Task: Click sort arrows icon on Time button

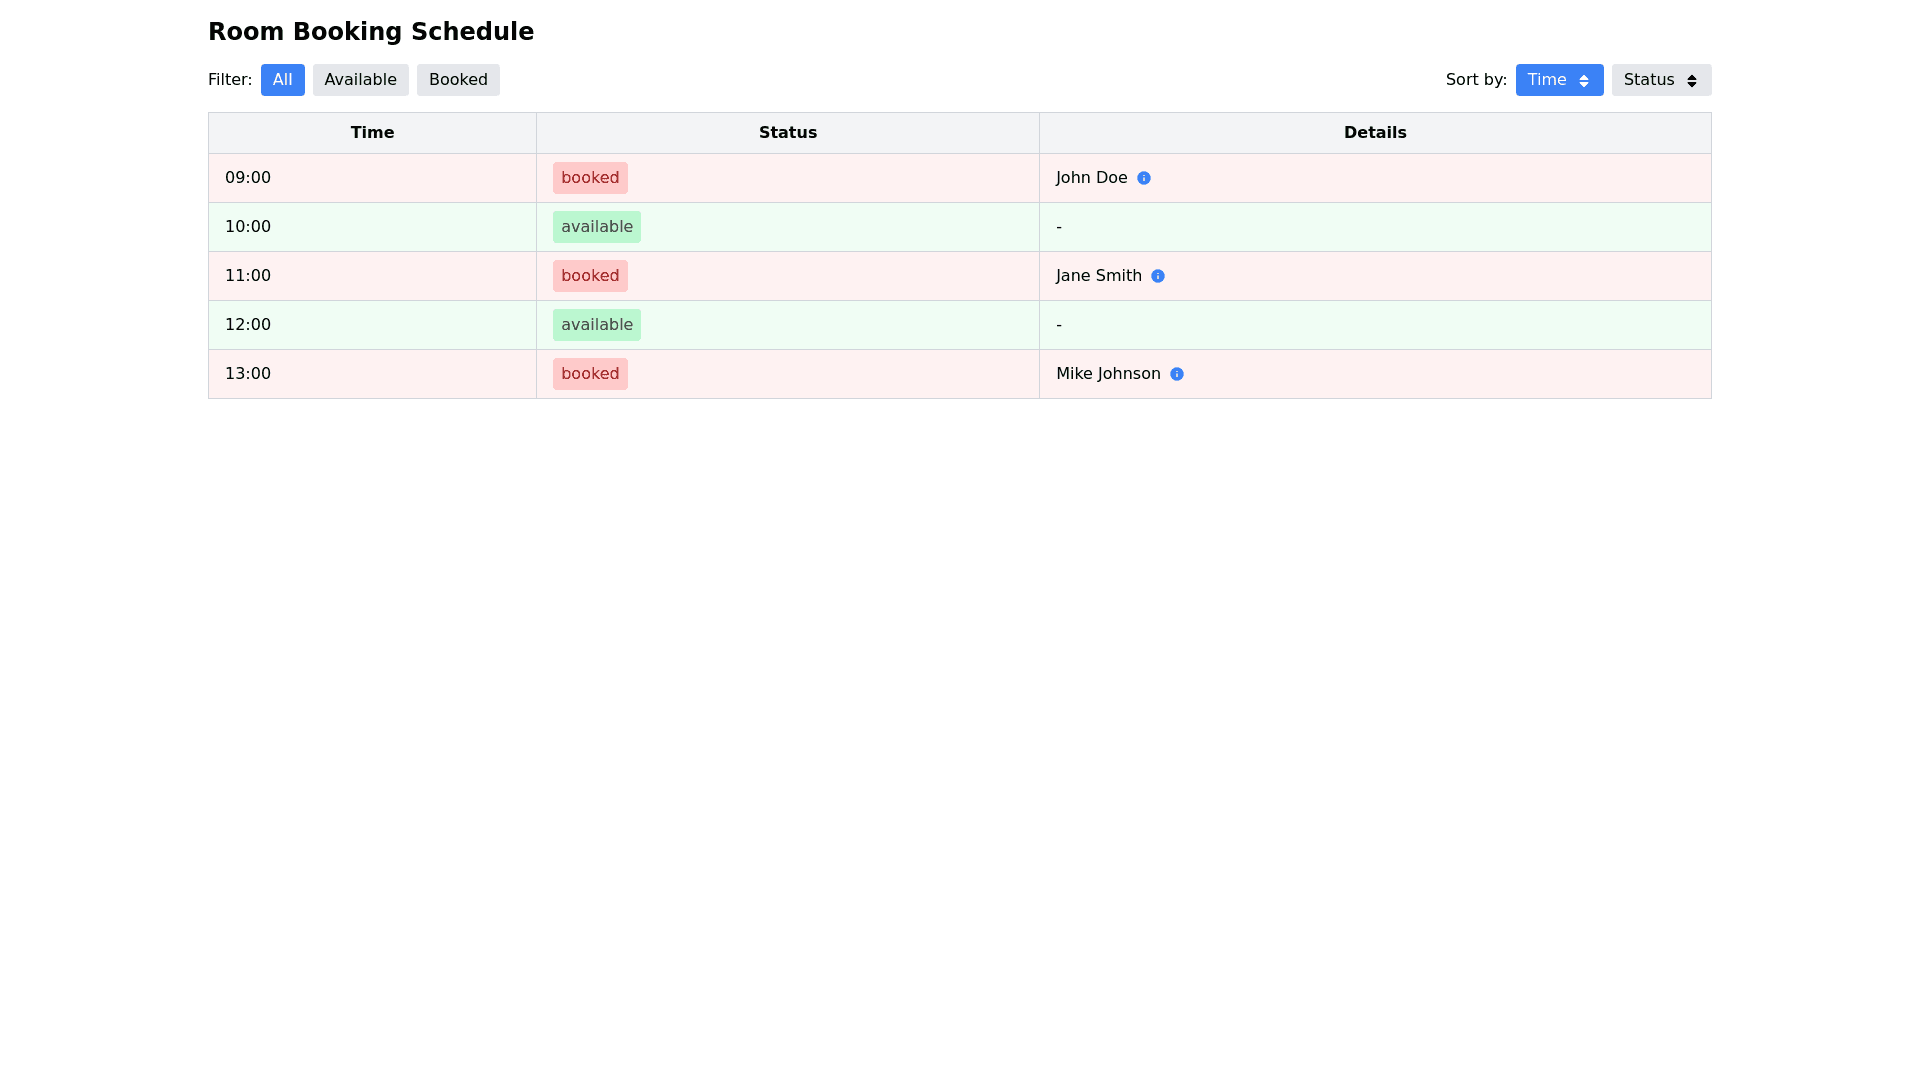Action: 1583,81
